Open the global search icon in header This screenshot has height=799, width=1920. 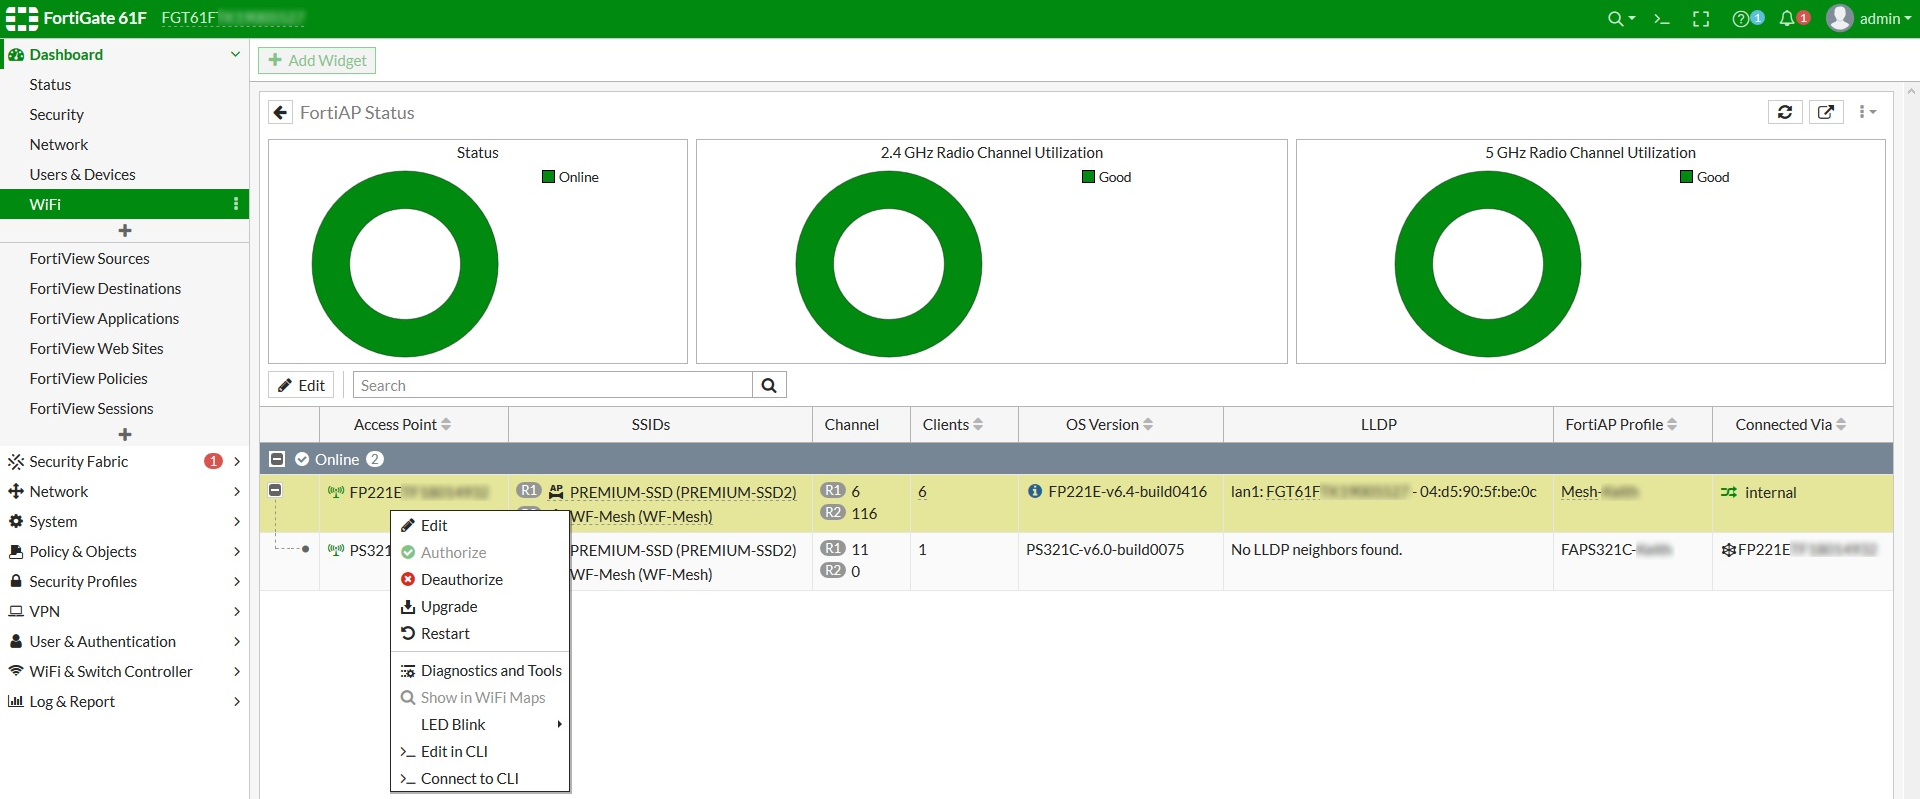(1614, 19)
